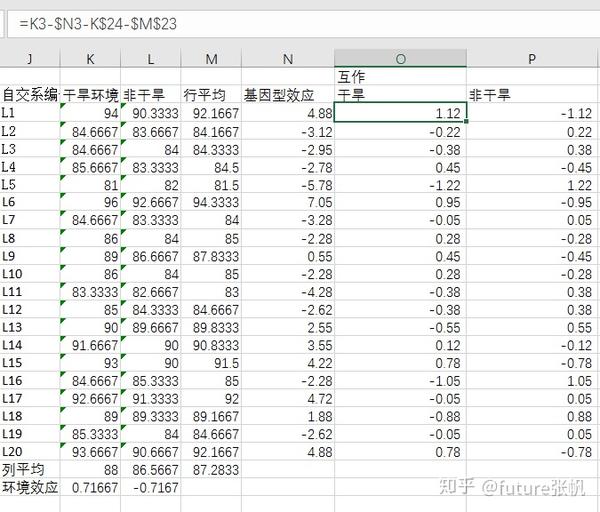Select highlighted column header O
Image resolution: width=600 pixels, height=512 pixels.
[400, 59]
